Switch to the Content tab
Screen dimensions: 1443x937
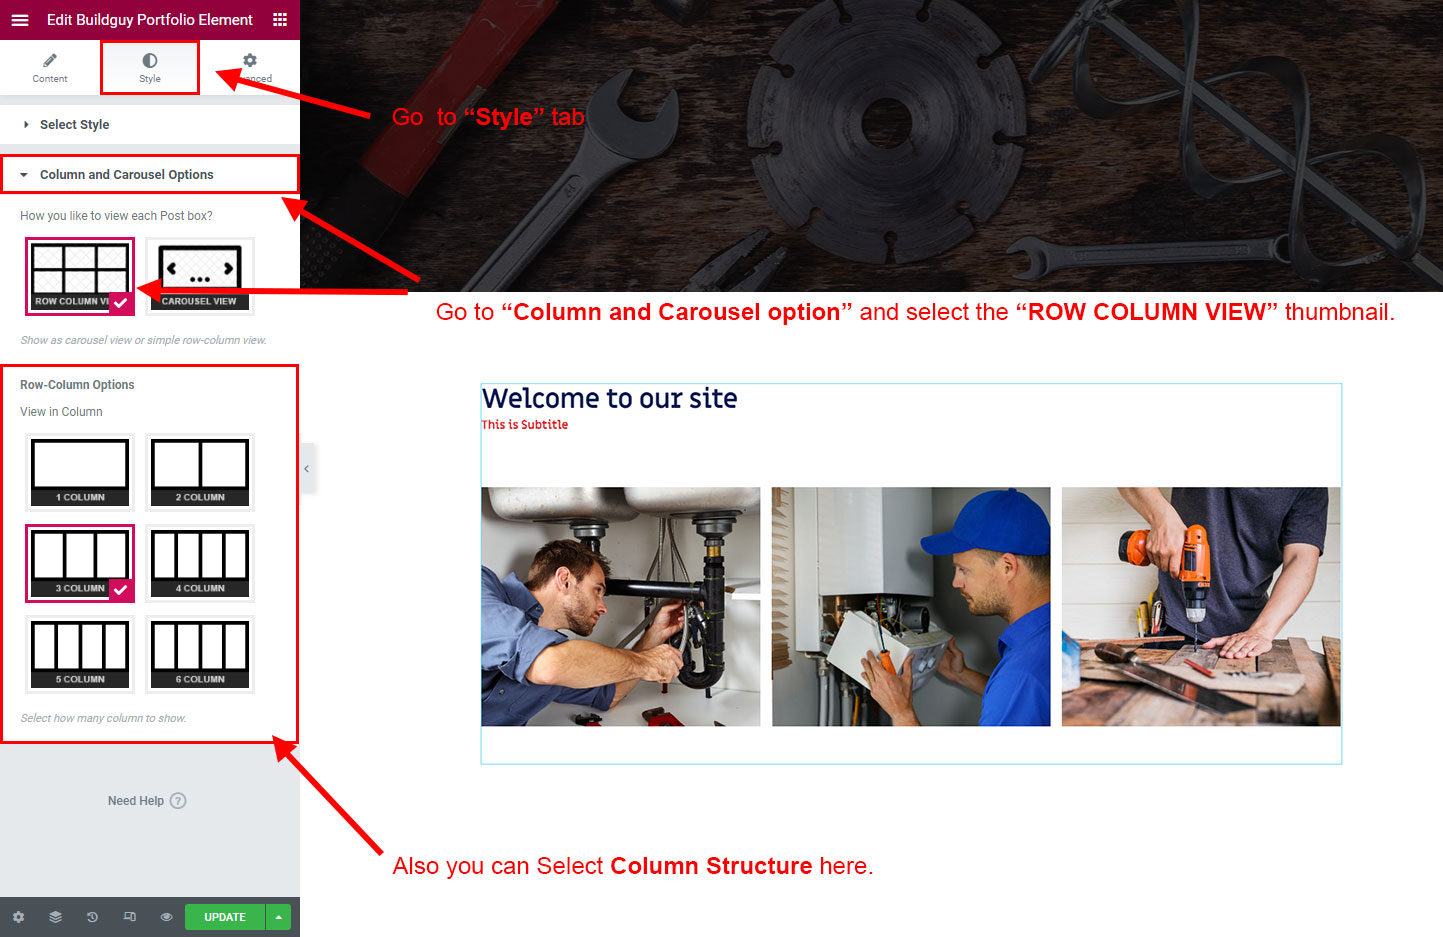(x=50, y=67)
